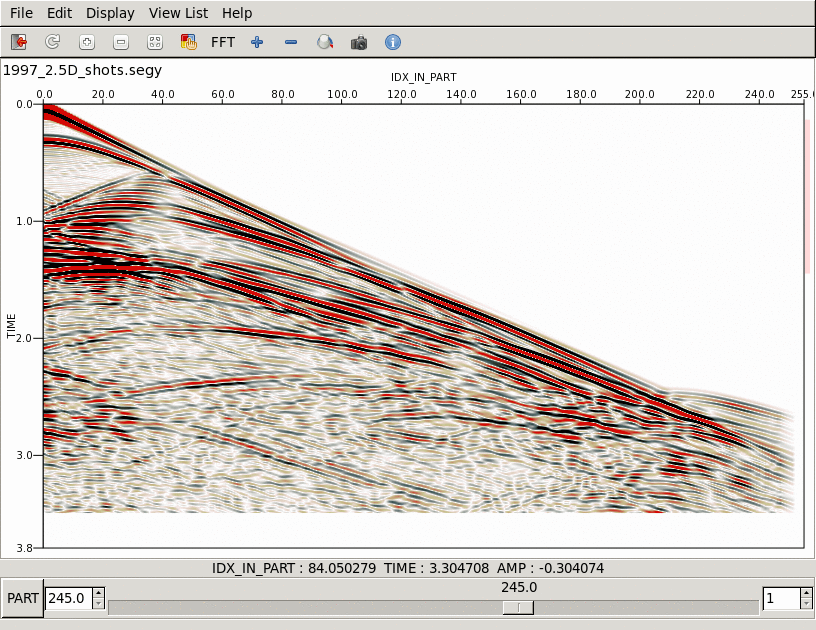Click the PART value field showing 245.0

69,598
